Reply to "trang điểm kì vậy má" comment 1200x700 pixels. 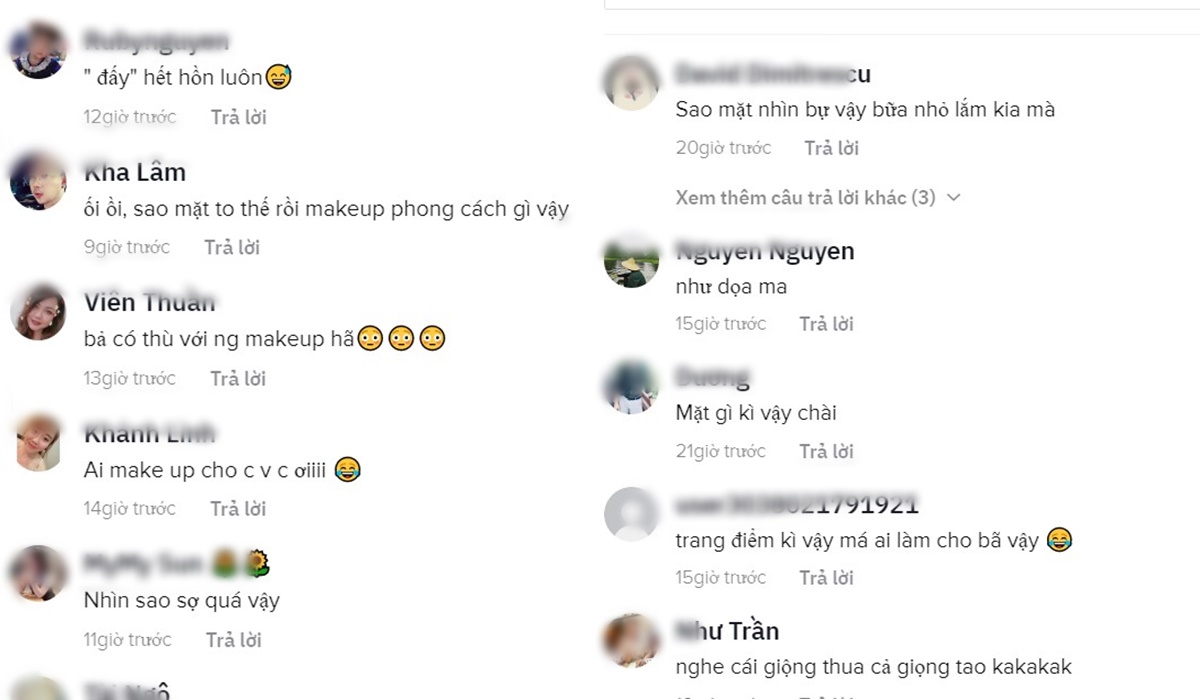tap(826, 577)
